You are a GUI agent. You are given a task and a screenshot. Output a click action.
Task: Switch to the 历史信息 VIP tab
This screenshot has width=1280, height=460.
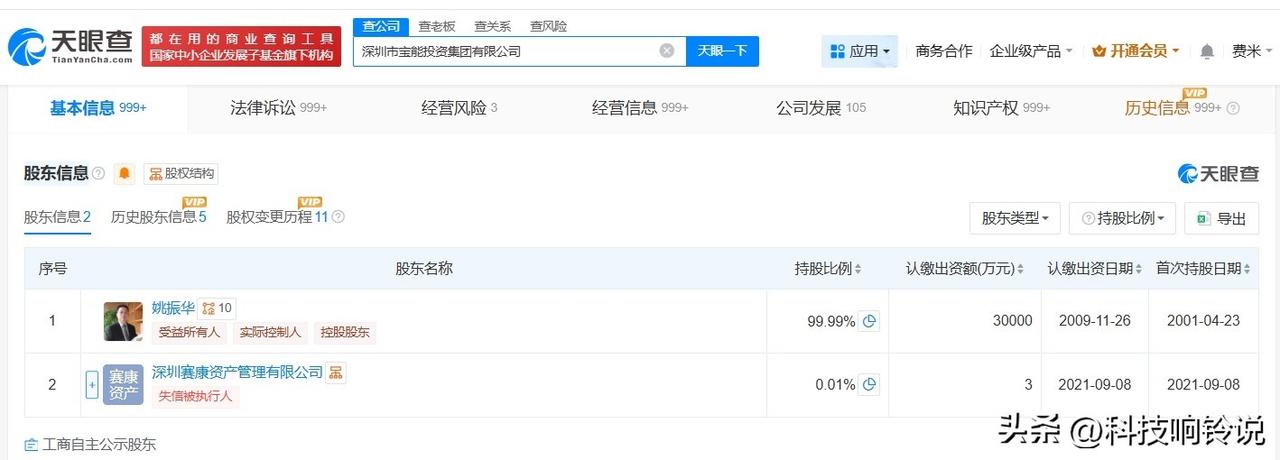click(x=1173, y=108)
